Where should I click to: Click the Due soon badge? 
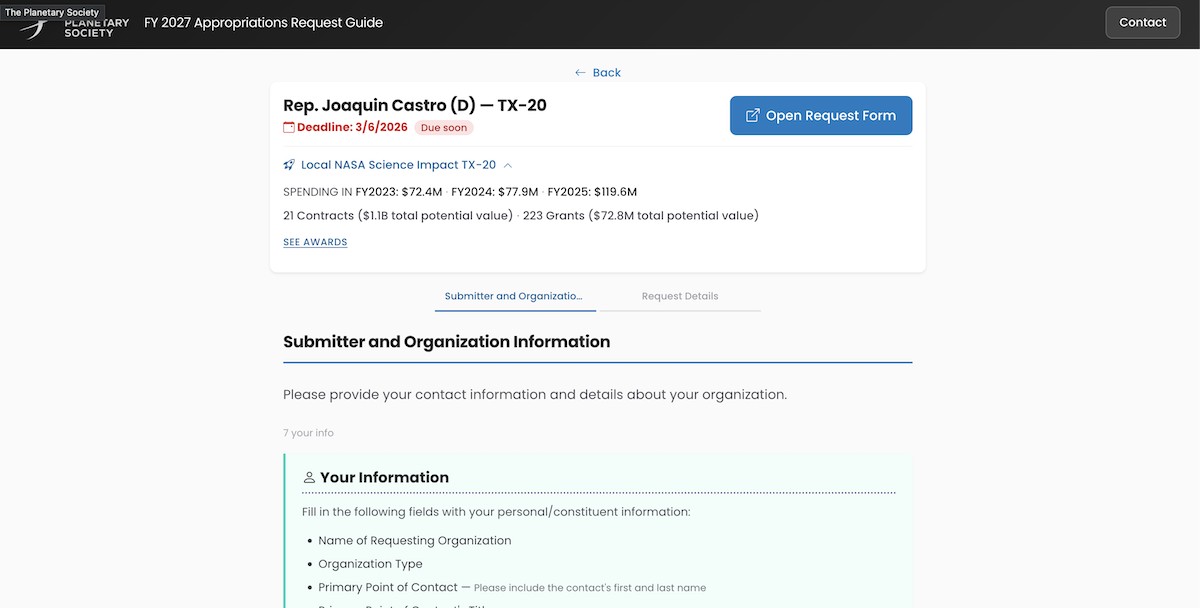click(443, 128)
